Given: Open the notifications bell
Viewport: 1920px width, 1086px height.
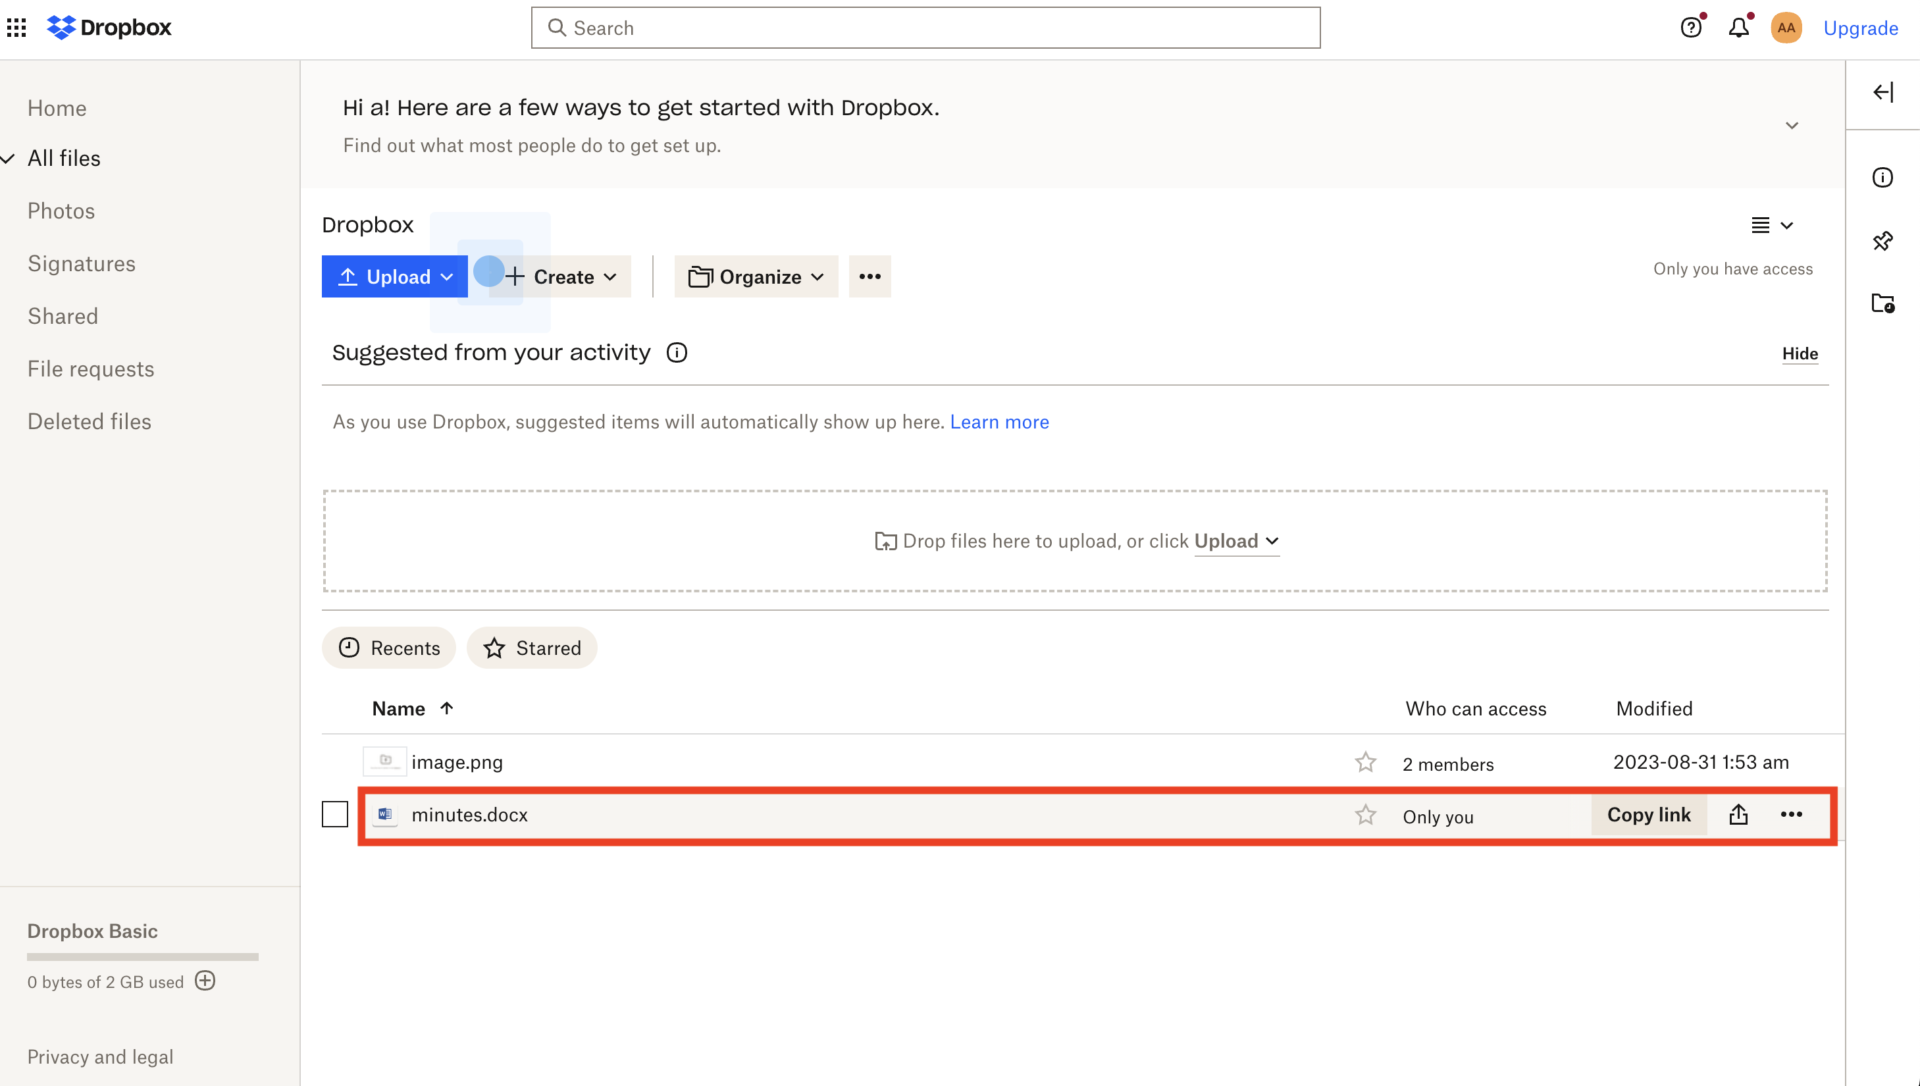Looking at the screenshot, I should (x=1739, y=27).
